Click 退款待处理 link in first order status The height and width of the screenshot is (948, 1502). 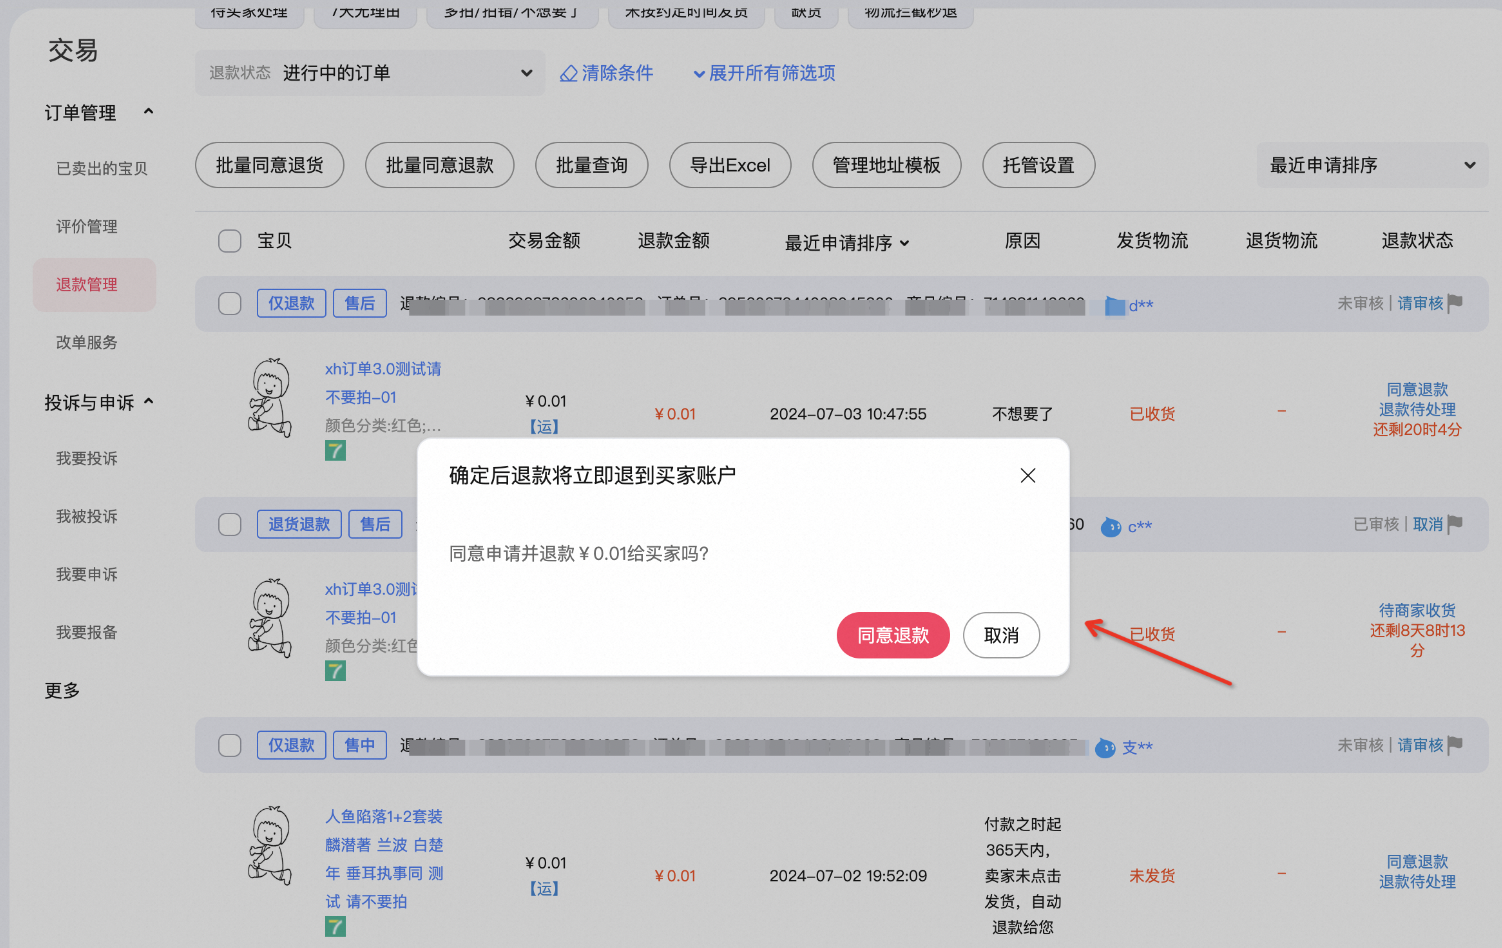[1417, 410]
